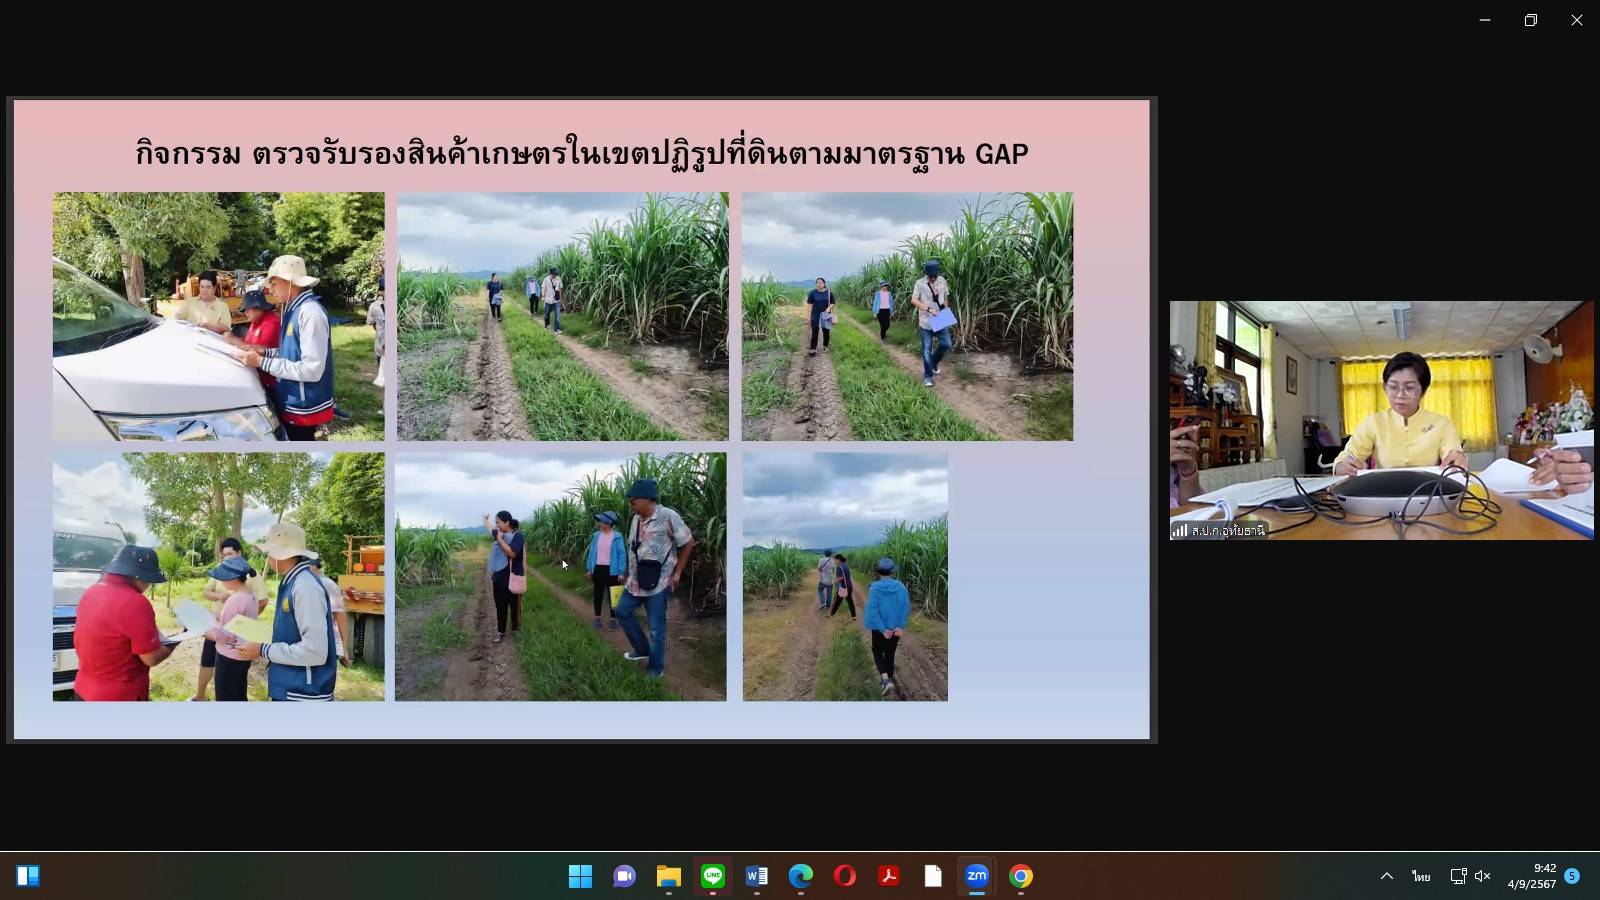Open Microsoft Edge from the taskbar

pos(800,876)
